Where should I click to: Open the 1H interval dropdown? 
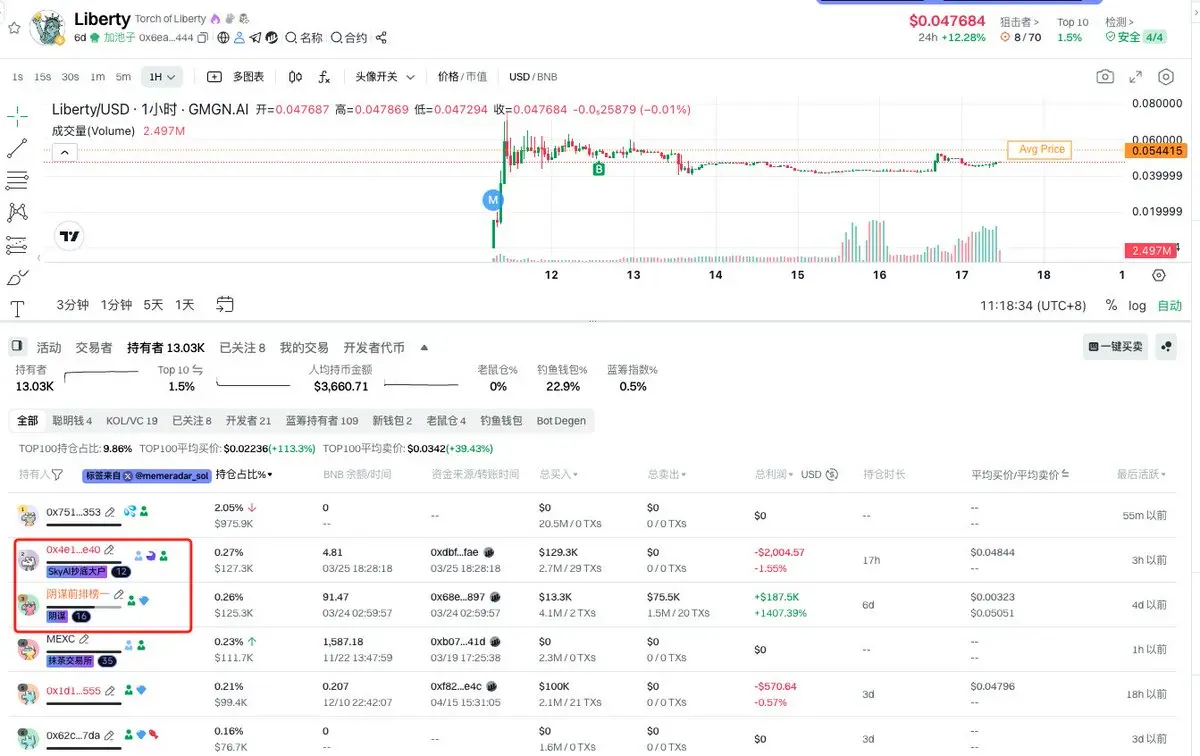[x=162, y=77]
